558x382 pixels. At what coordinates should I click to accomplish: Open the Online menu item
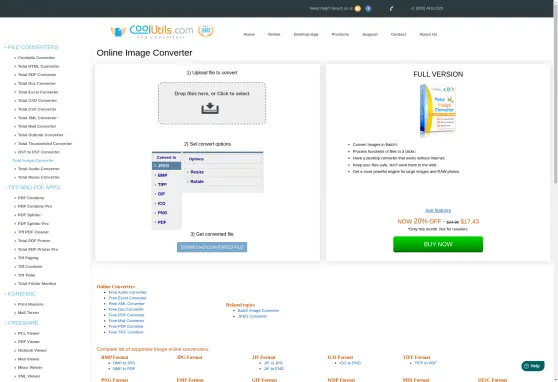pyautogui.click(x=274, y=35)
